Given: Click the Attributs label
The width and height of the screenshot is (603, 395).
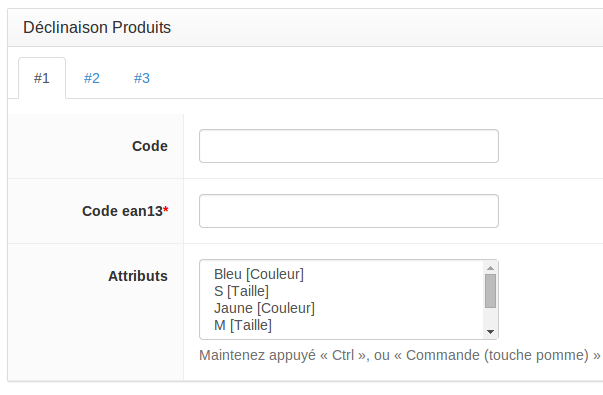Looking at the screenshot, I should (x=138, y=276).
